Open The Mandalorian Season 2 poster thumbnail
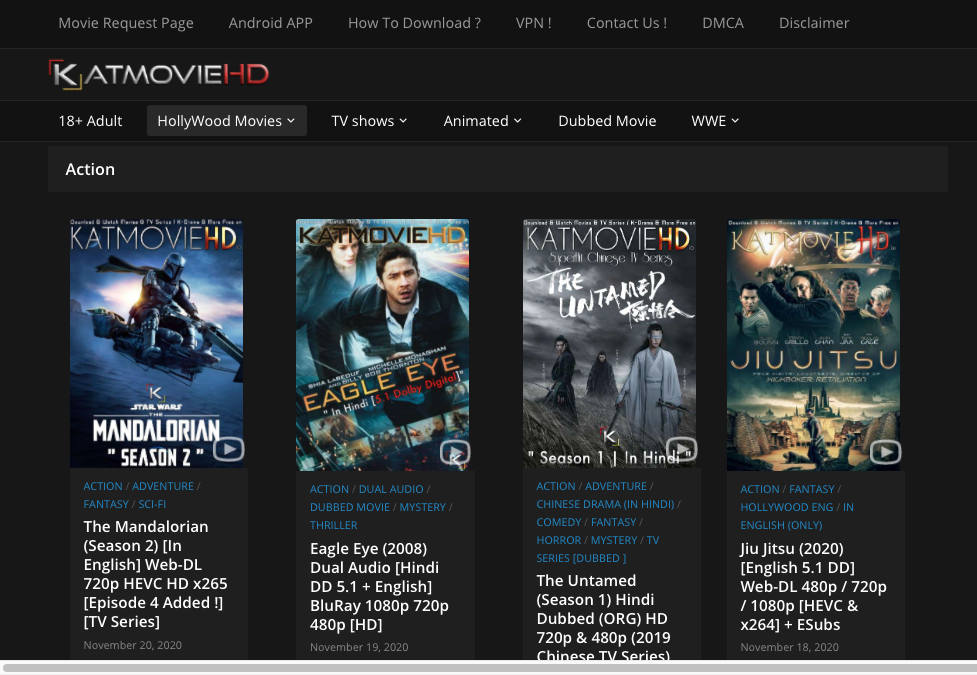This screenshot has height=675, width=977. 156,343
